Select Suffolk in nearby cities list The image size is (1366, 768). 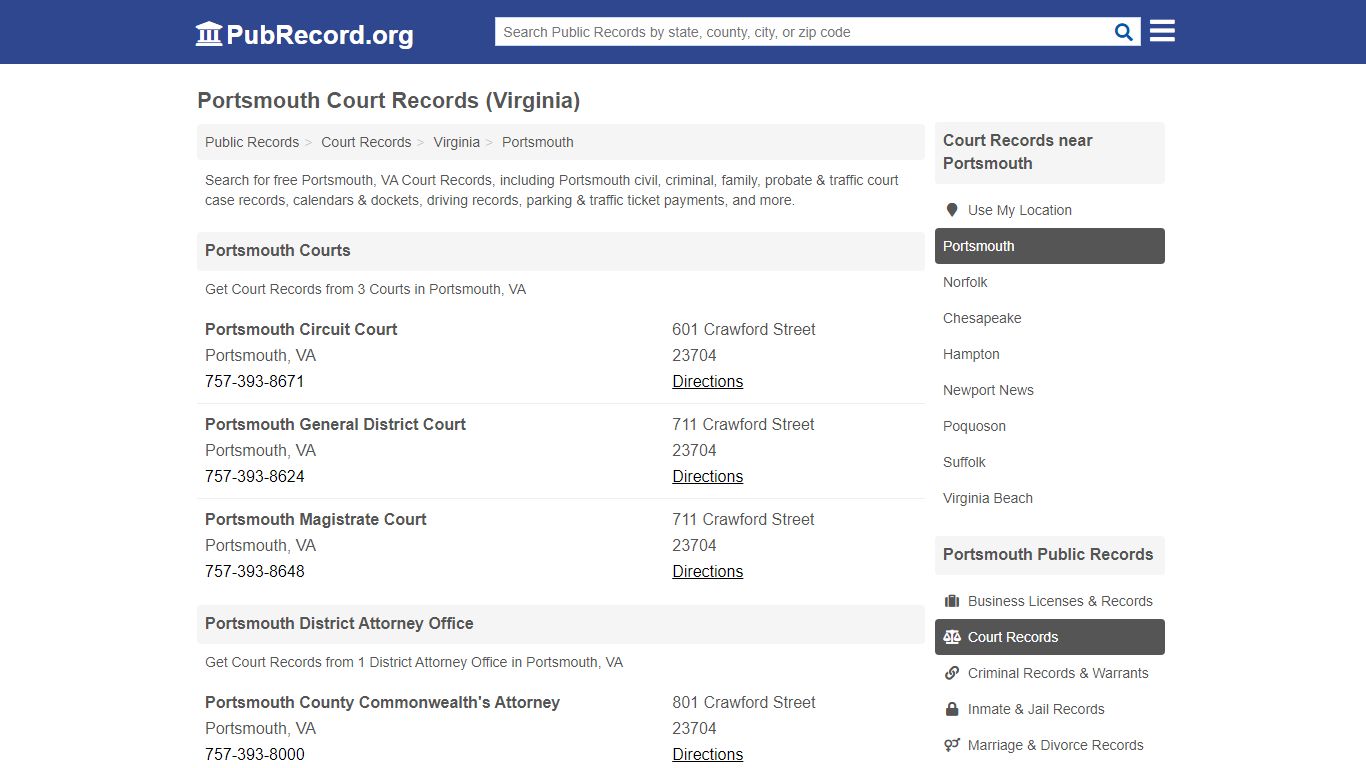coord(1050,462)
